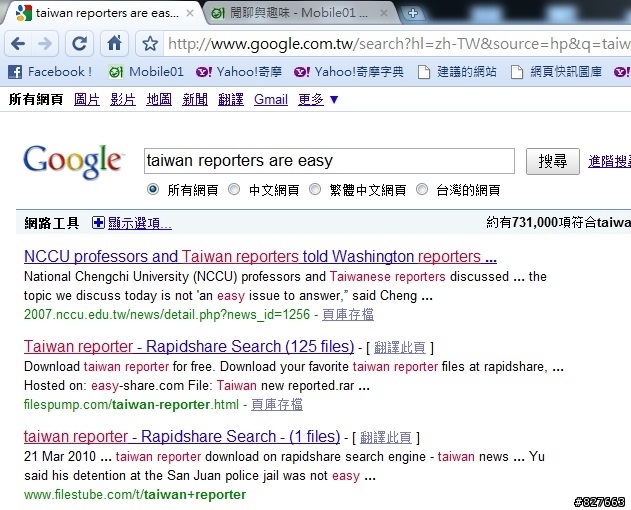Click the bold 所有網頁 navigation label
The height and width of the screenshot is (510, 631).
pos(36,99)
